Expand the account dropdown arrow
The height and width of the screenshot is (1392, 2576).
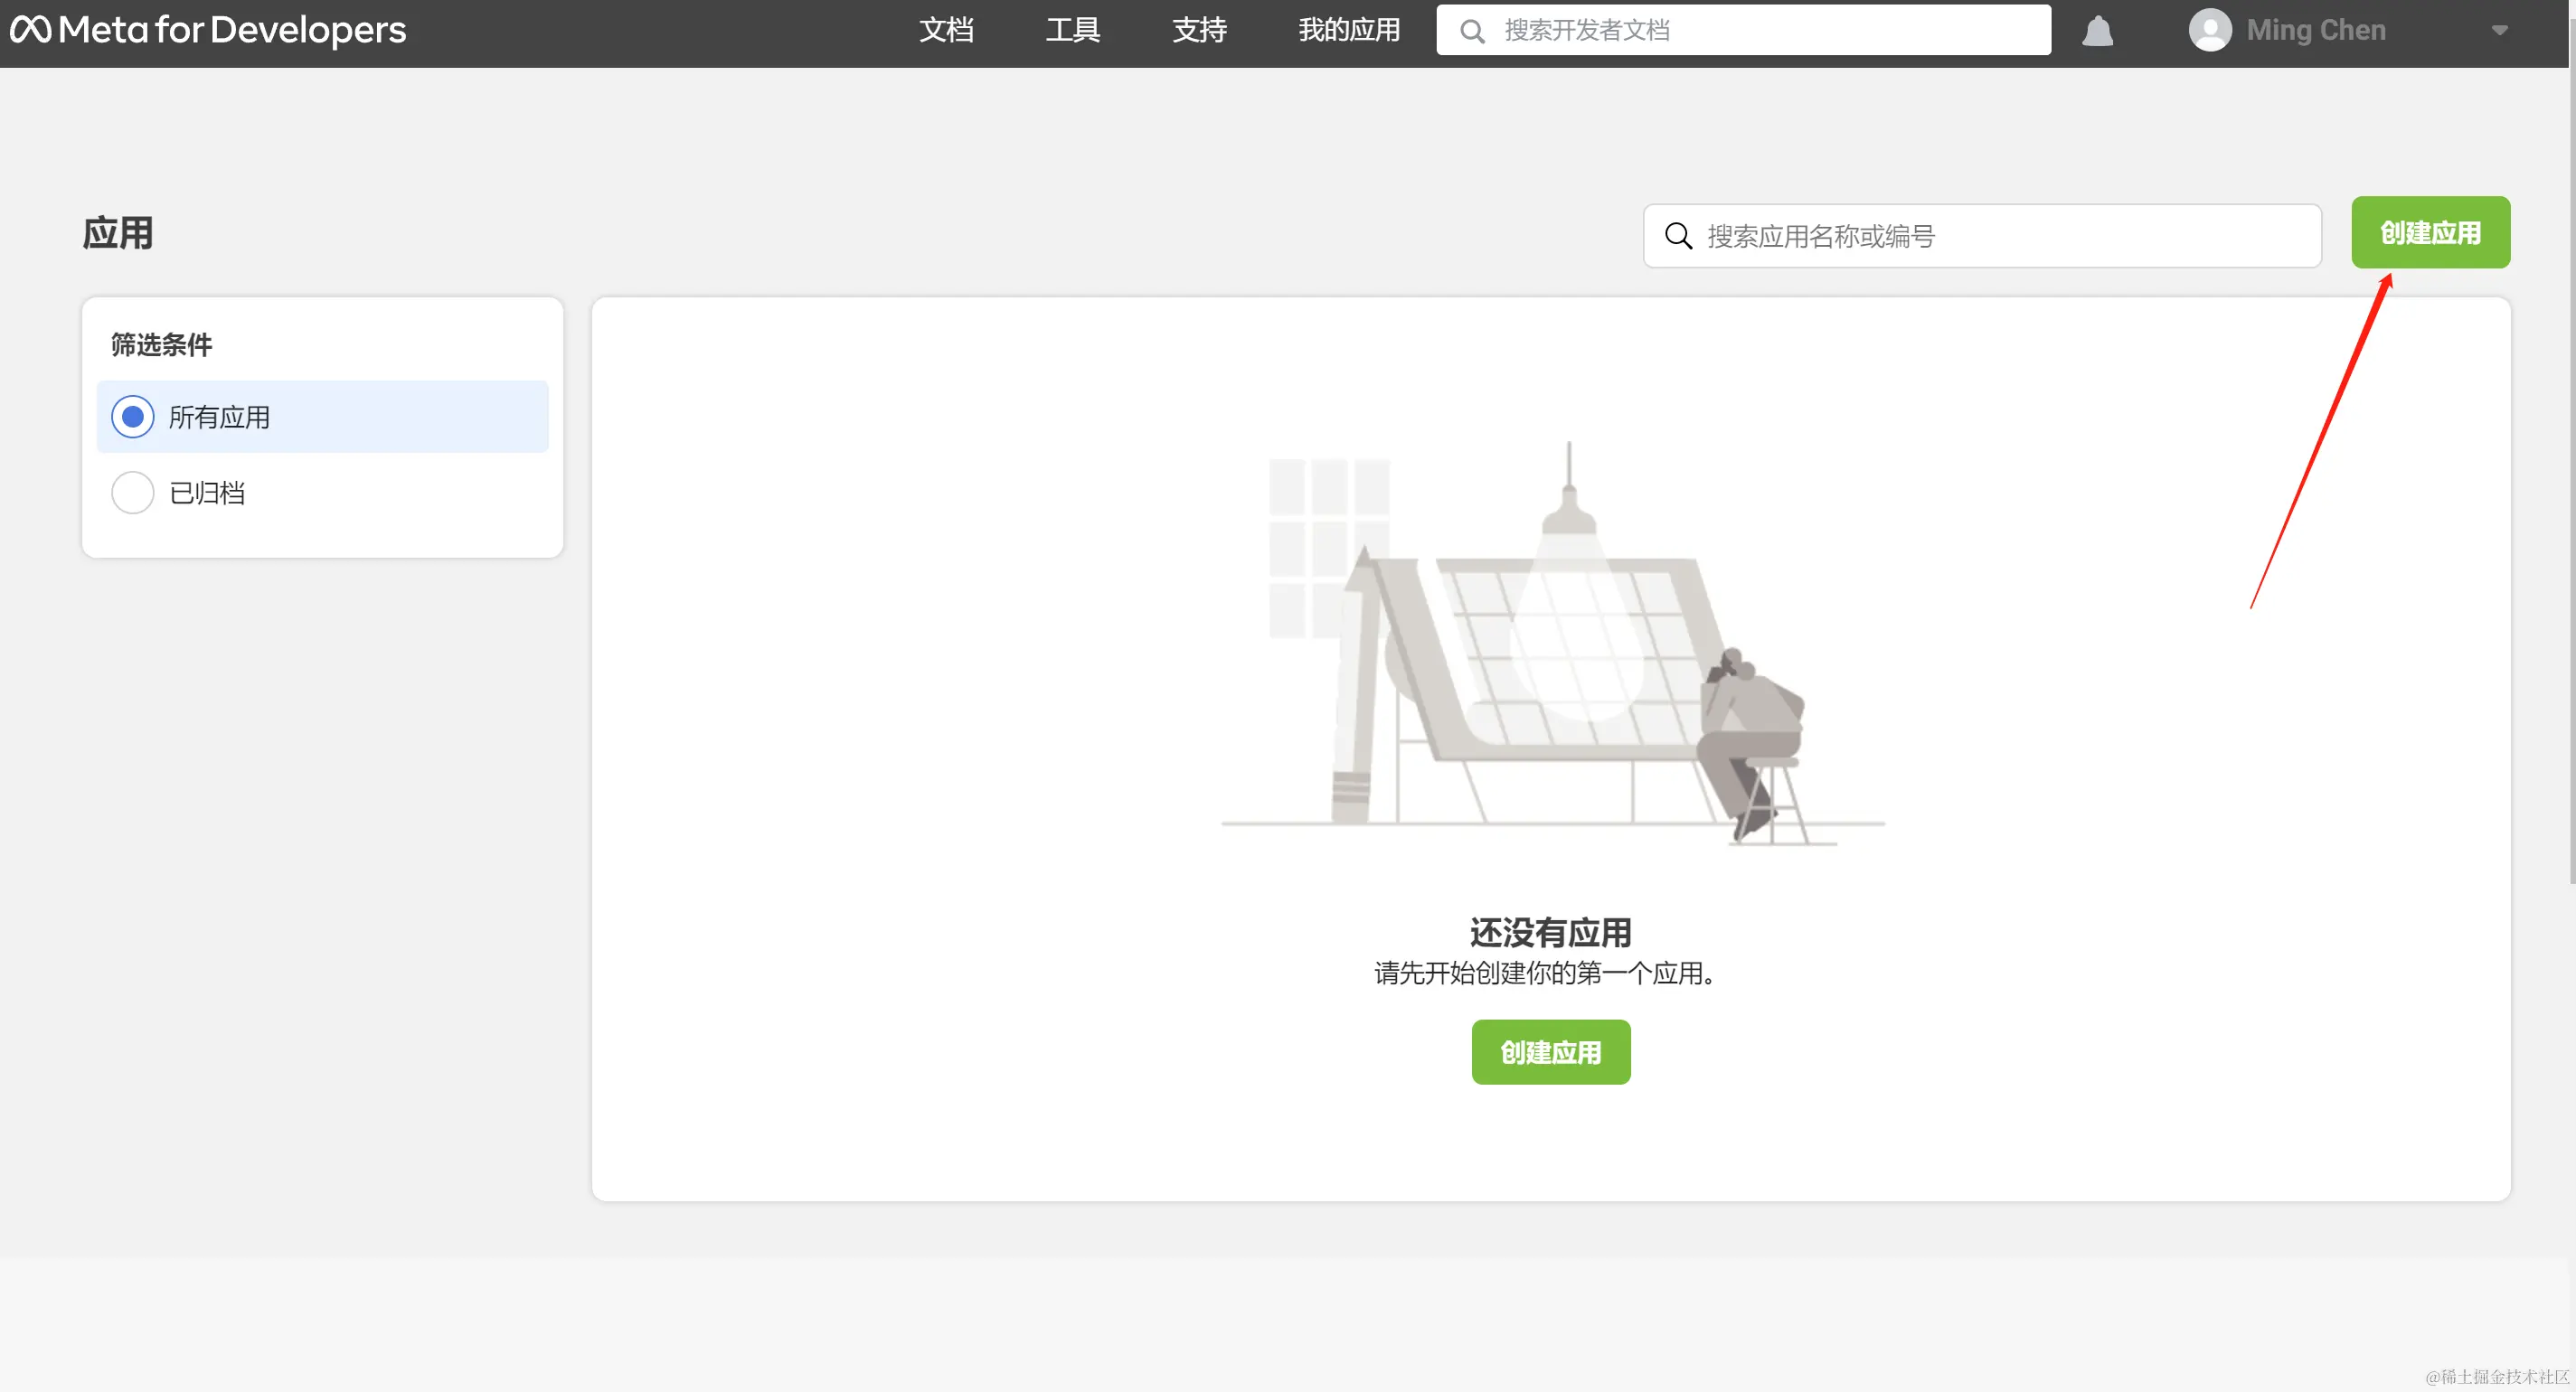2499,31
